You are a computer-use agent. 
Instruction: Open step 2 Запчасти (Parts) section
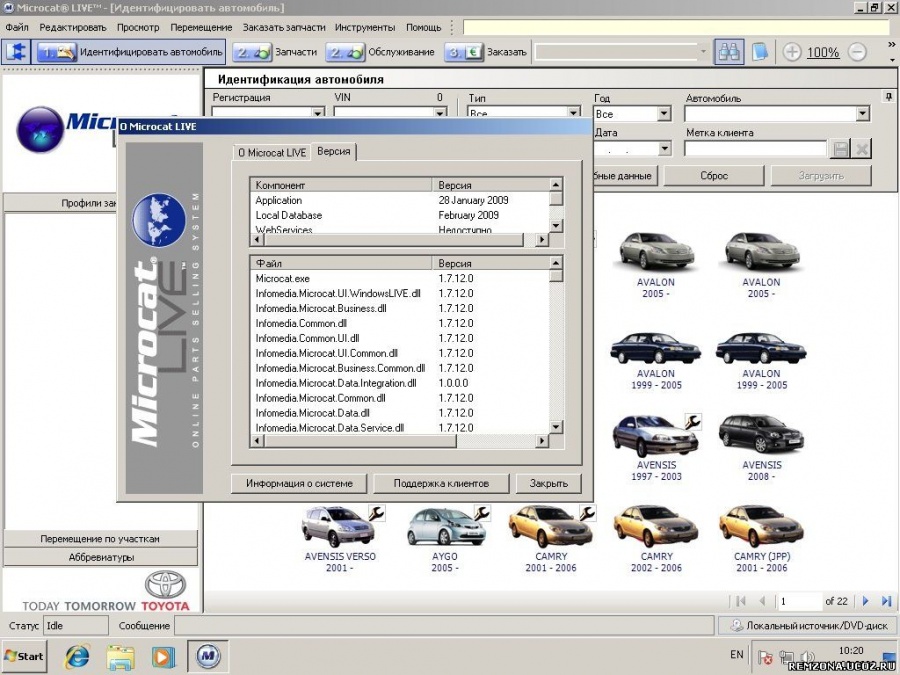277,52
